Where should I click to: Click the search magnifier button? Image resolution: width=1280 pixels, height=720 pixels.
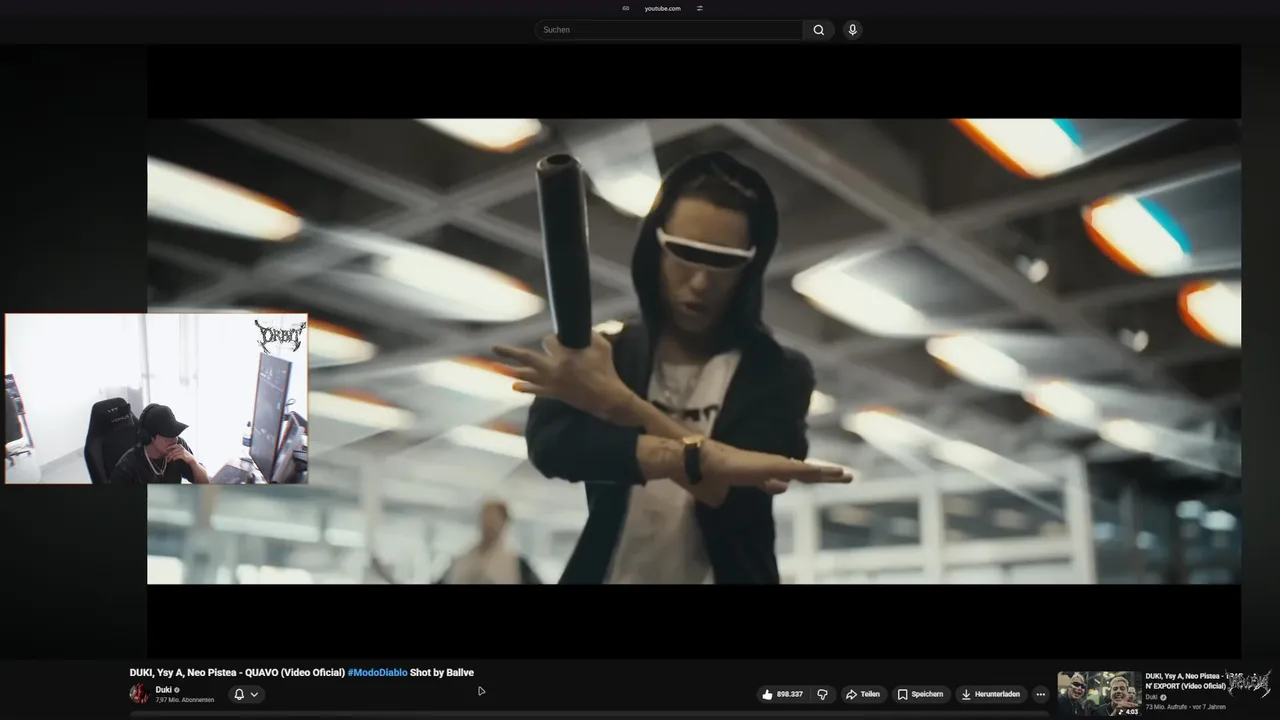pos(818,30)
